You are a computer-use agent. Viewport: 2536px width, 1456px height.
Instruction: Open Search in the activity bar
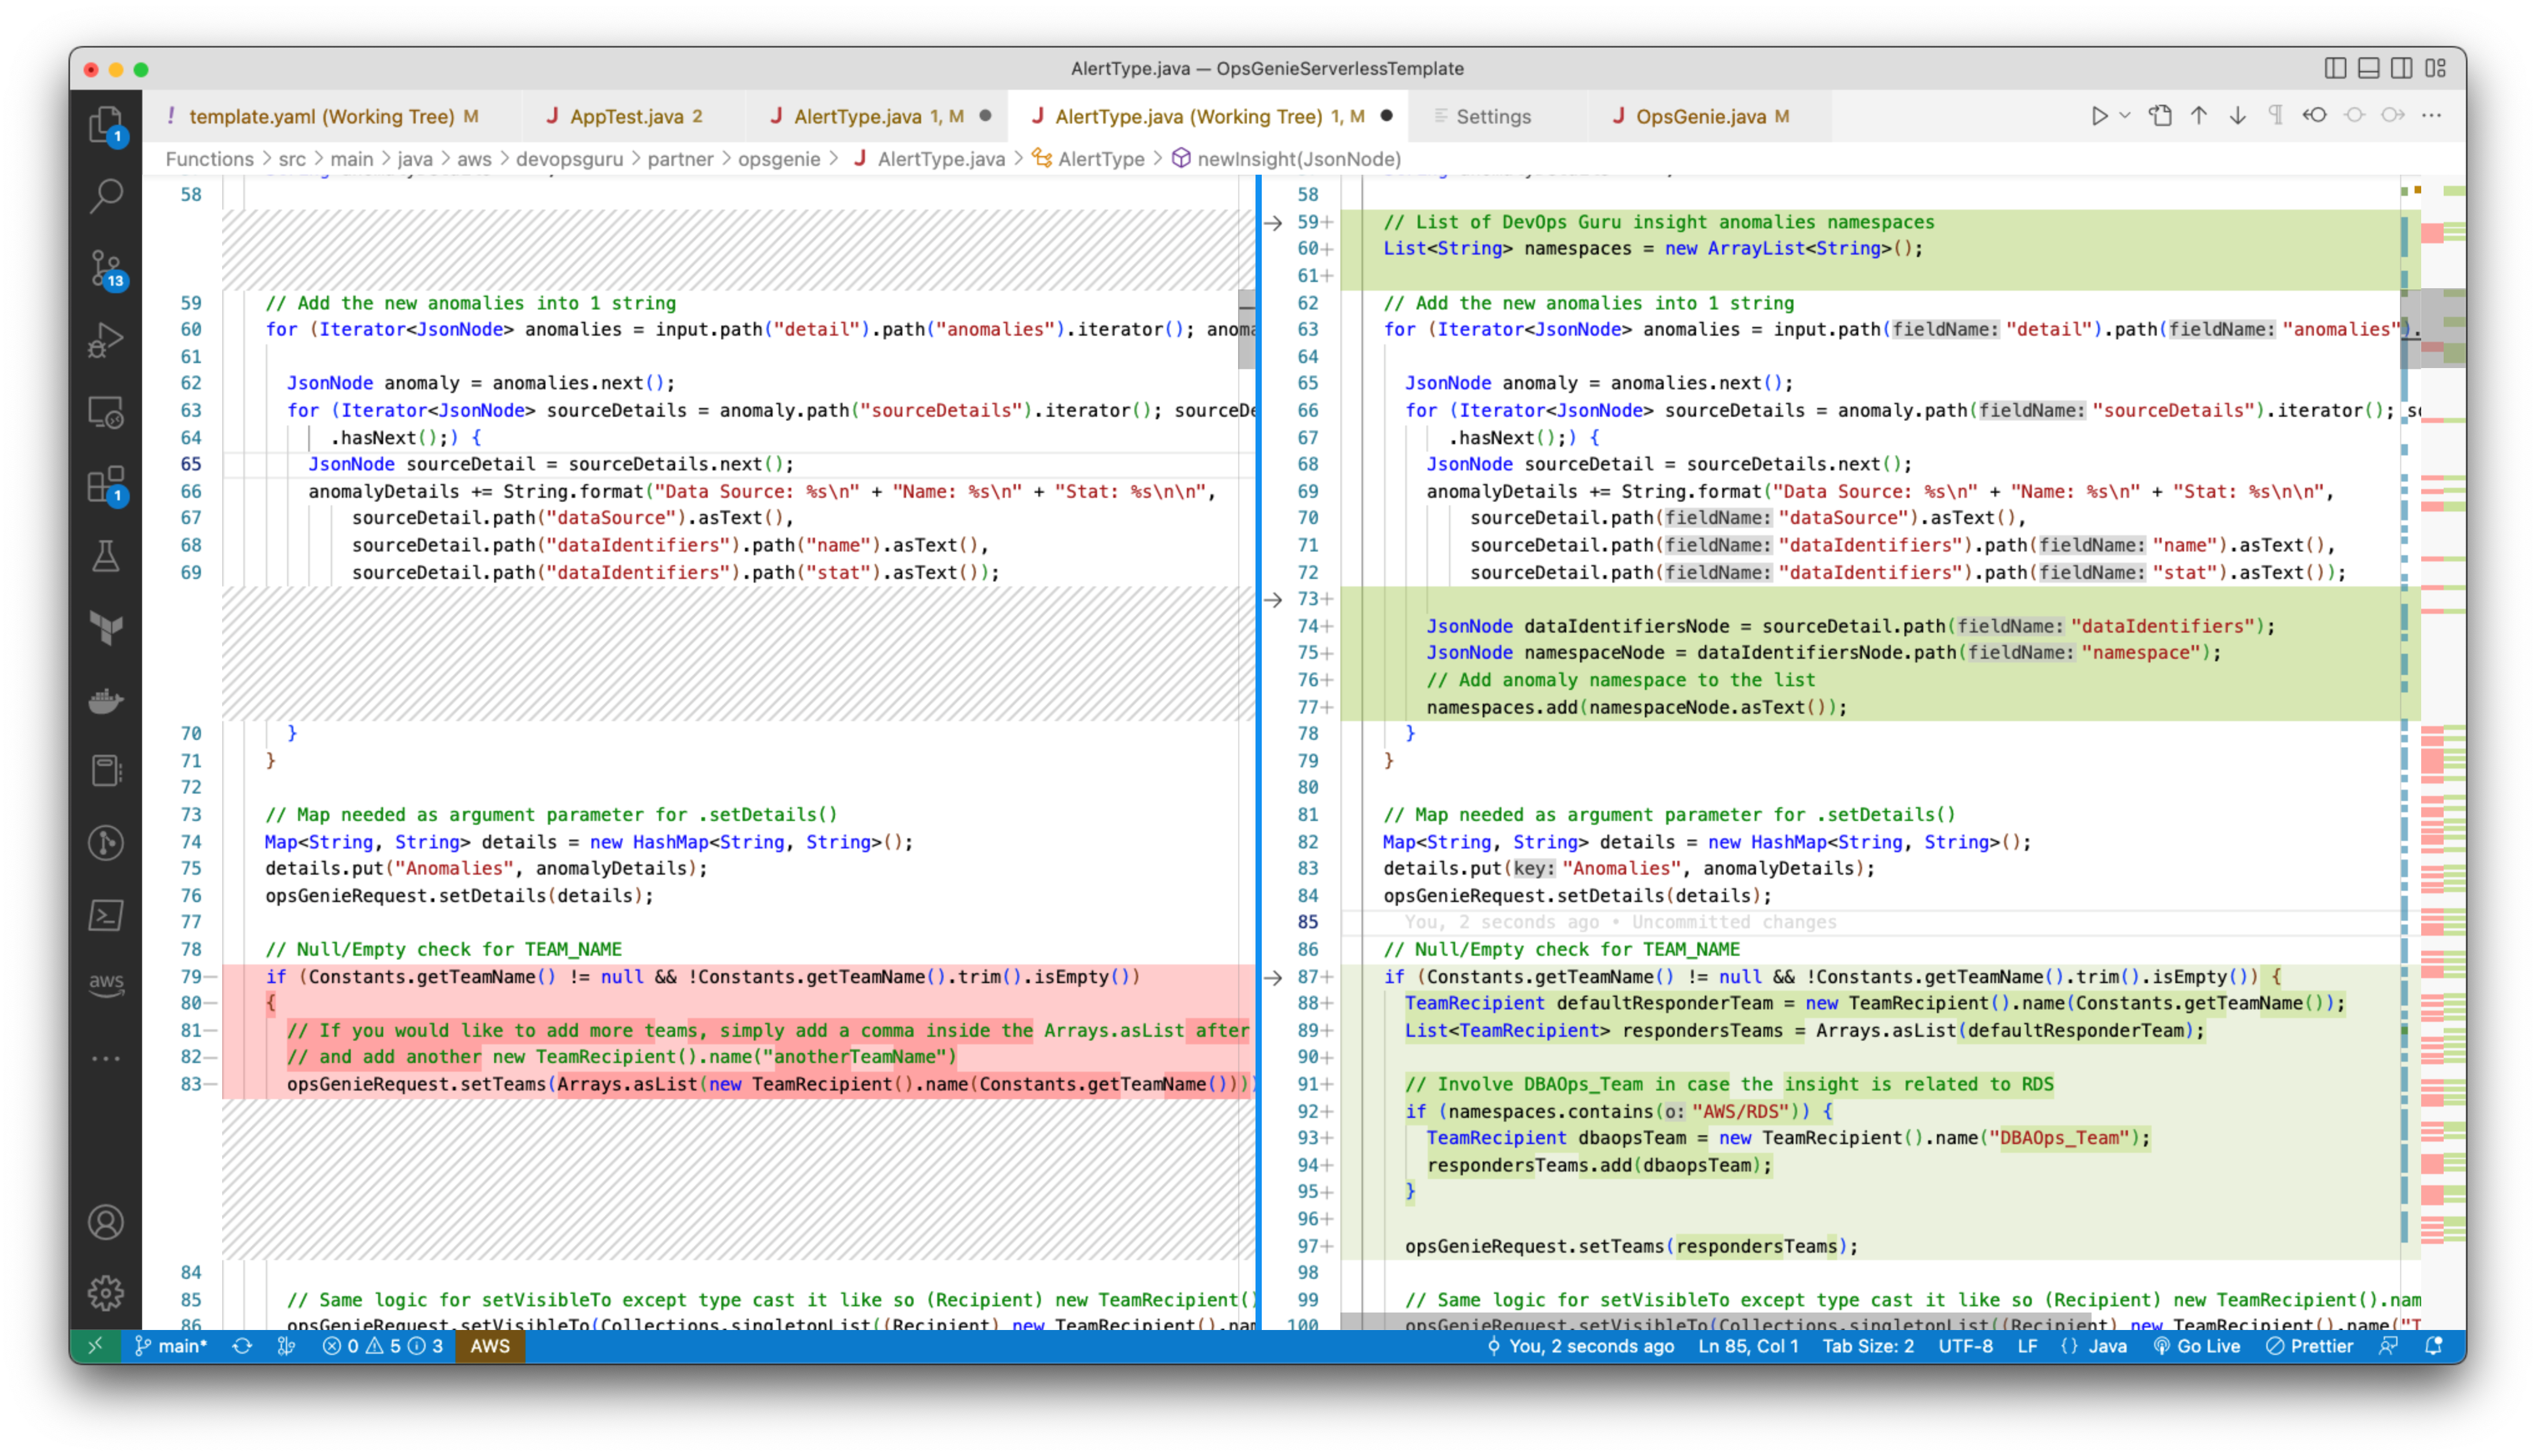[106, 197]
